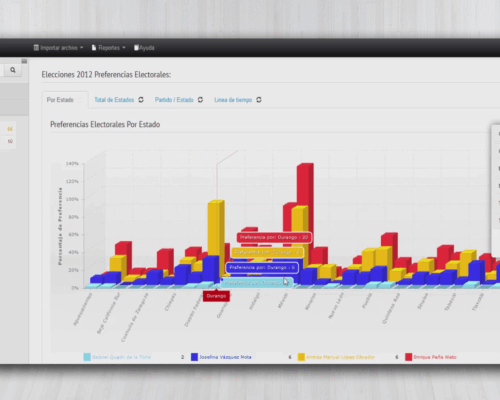Toggle the Enrique Peña Nieto legend series
The width and height of the screenshot is (500, 400).
[x=431, y=357]
